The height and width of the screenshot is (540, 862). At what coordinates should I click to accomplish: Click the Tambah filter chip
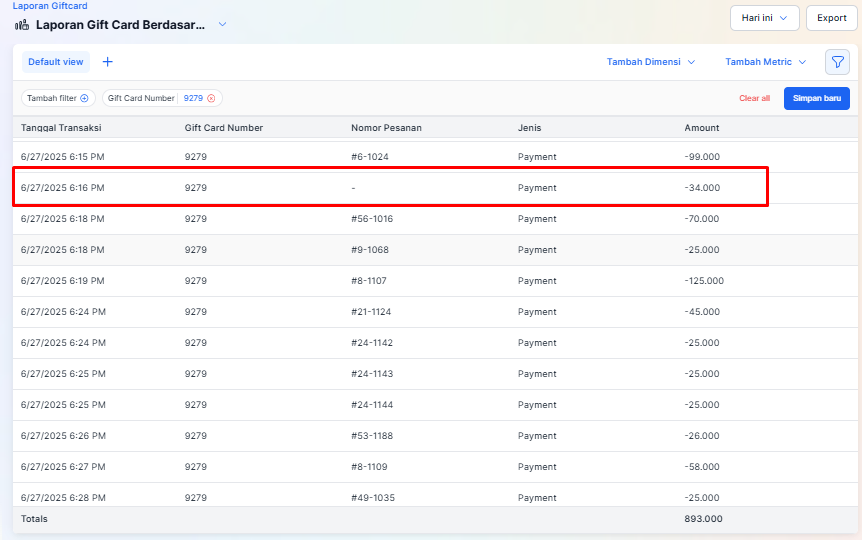(58, 98)
